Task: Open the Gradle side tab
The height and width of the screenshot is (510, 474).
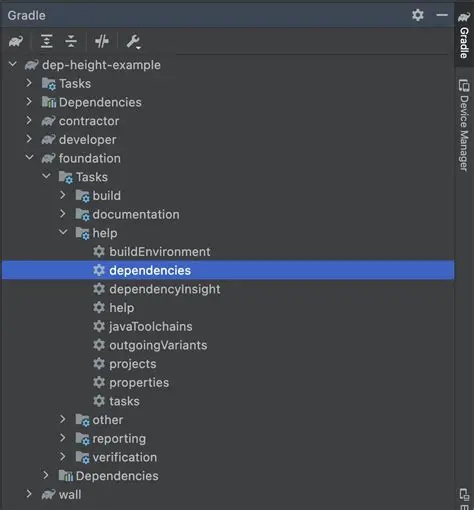Action: coord(464,35)
